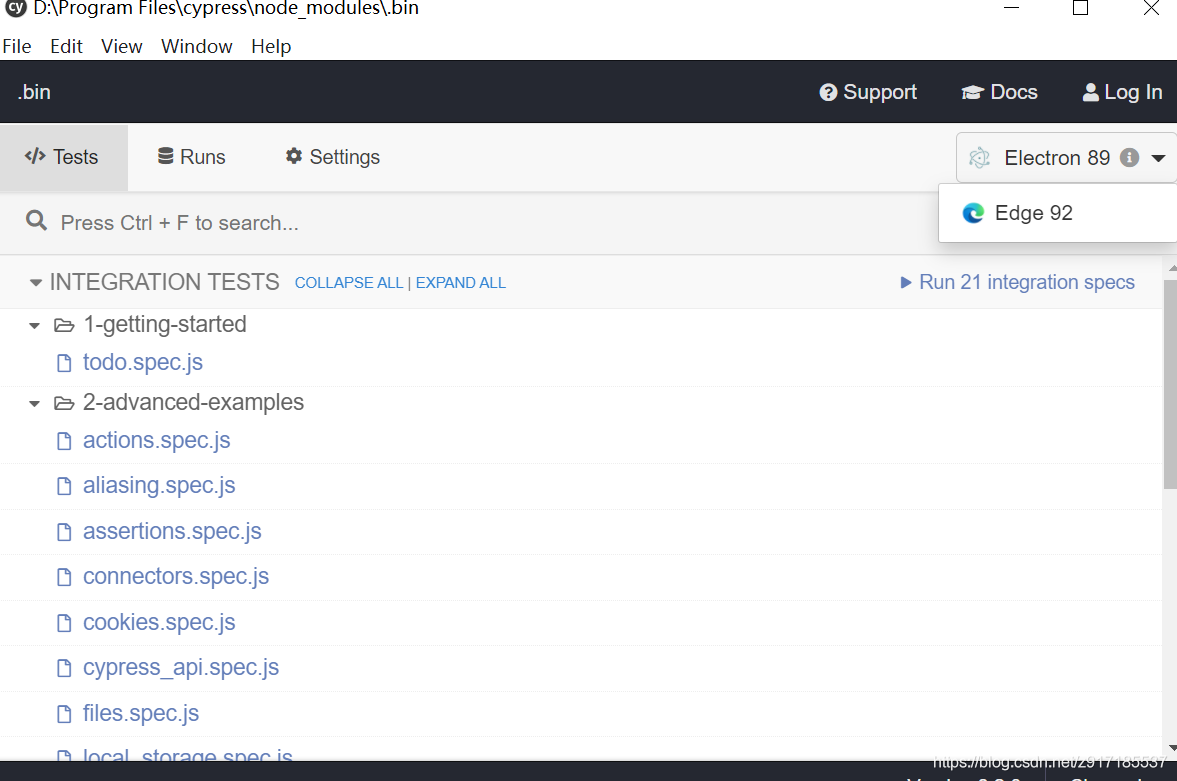Click the Edge browser logo icon
Image resolution: width=1177 pixels, height=781 pixels.
pos(973,213)
